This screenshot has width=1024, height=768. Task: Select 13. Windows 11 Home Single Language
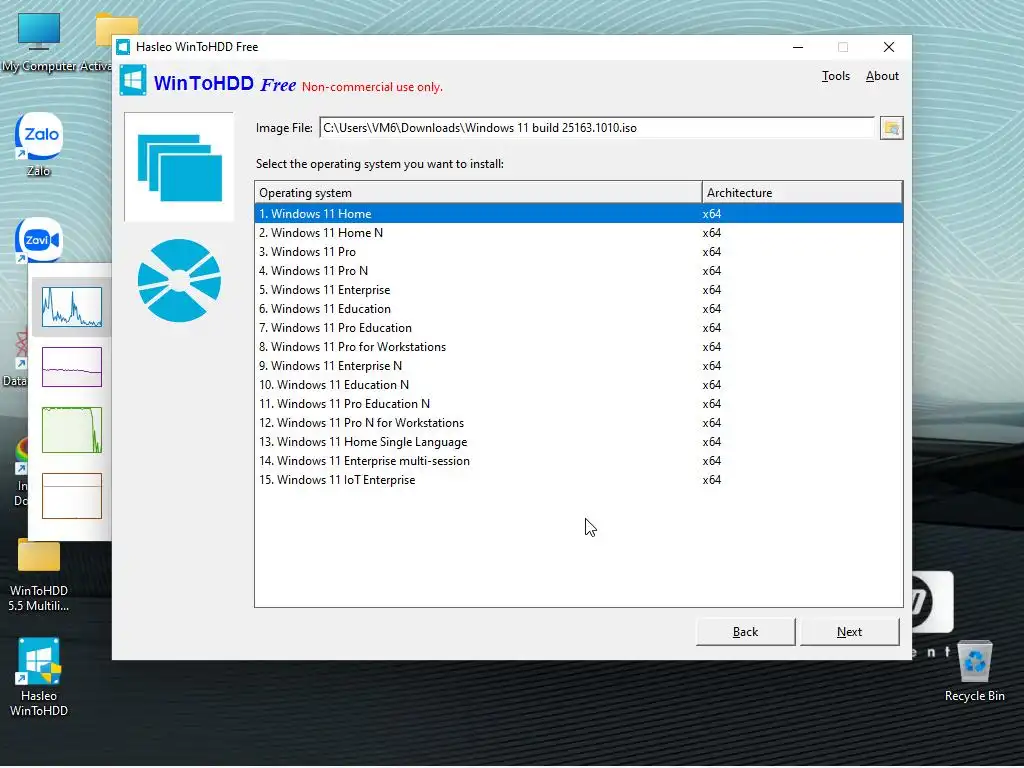point(579,441)
